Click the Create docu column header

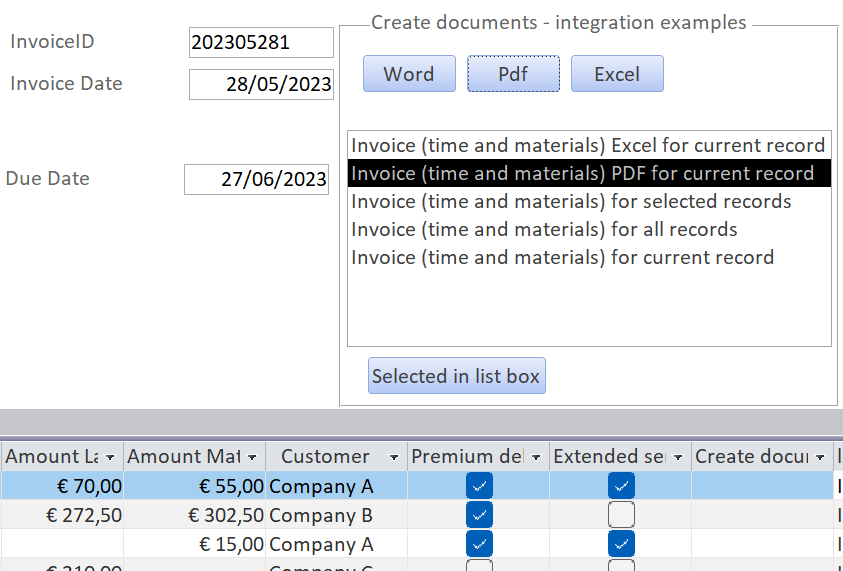(x=762, y=456)
